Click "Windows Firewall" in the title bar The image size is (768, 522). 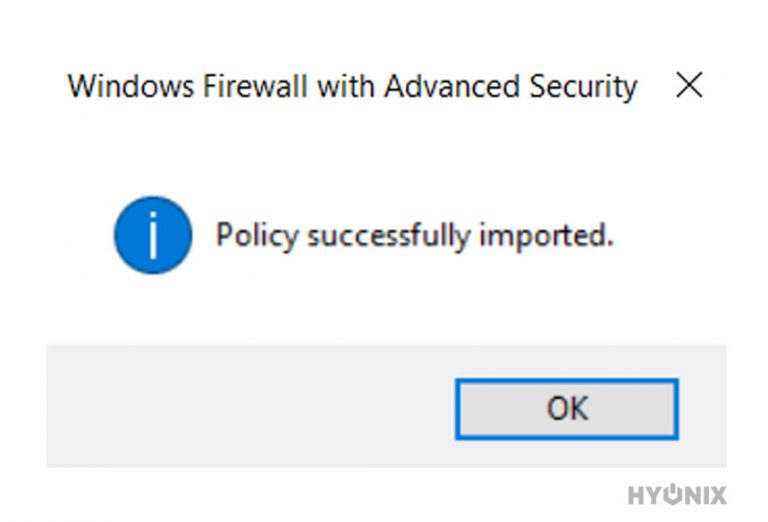188,87
